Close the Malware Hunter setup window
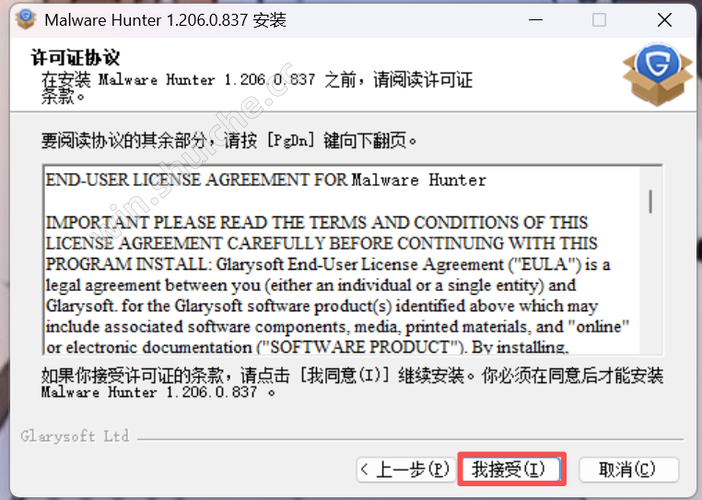 pos(664,20)
